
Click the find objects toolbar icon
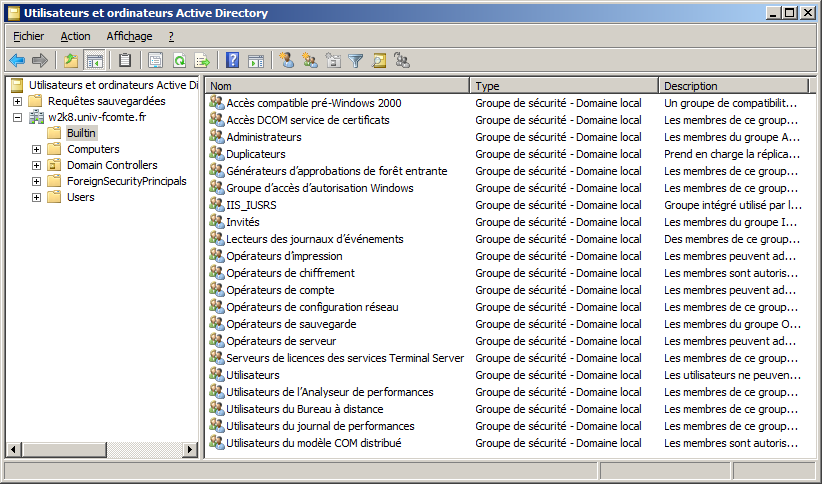379,61
